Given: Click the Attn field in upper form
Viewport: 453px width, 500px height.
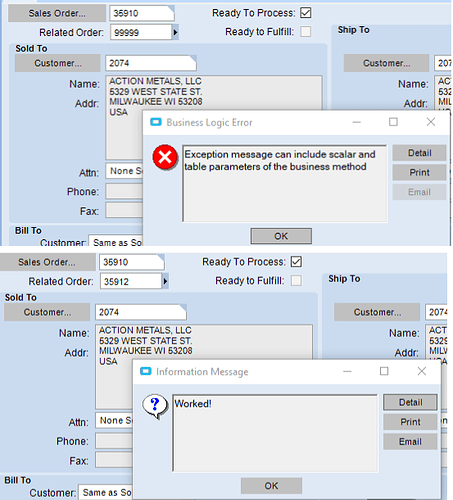Looking at the screenshot, I should pyautogui.click(x=124, y=171).
